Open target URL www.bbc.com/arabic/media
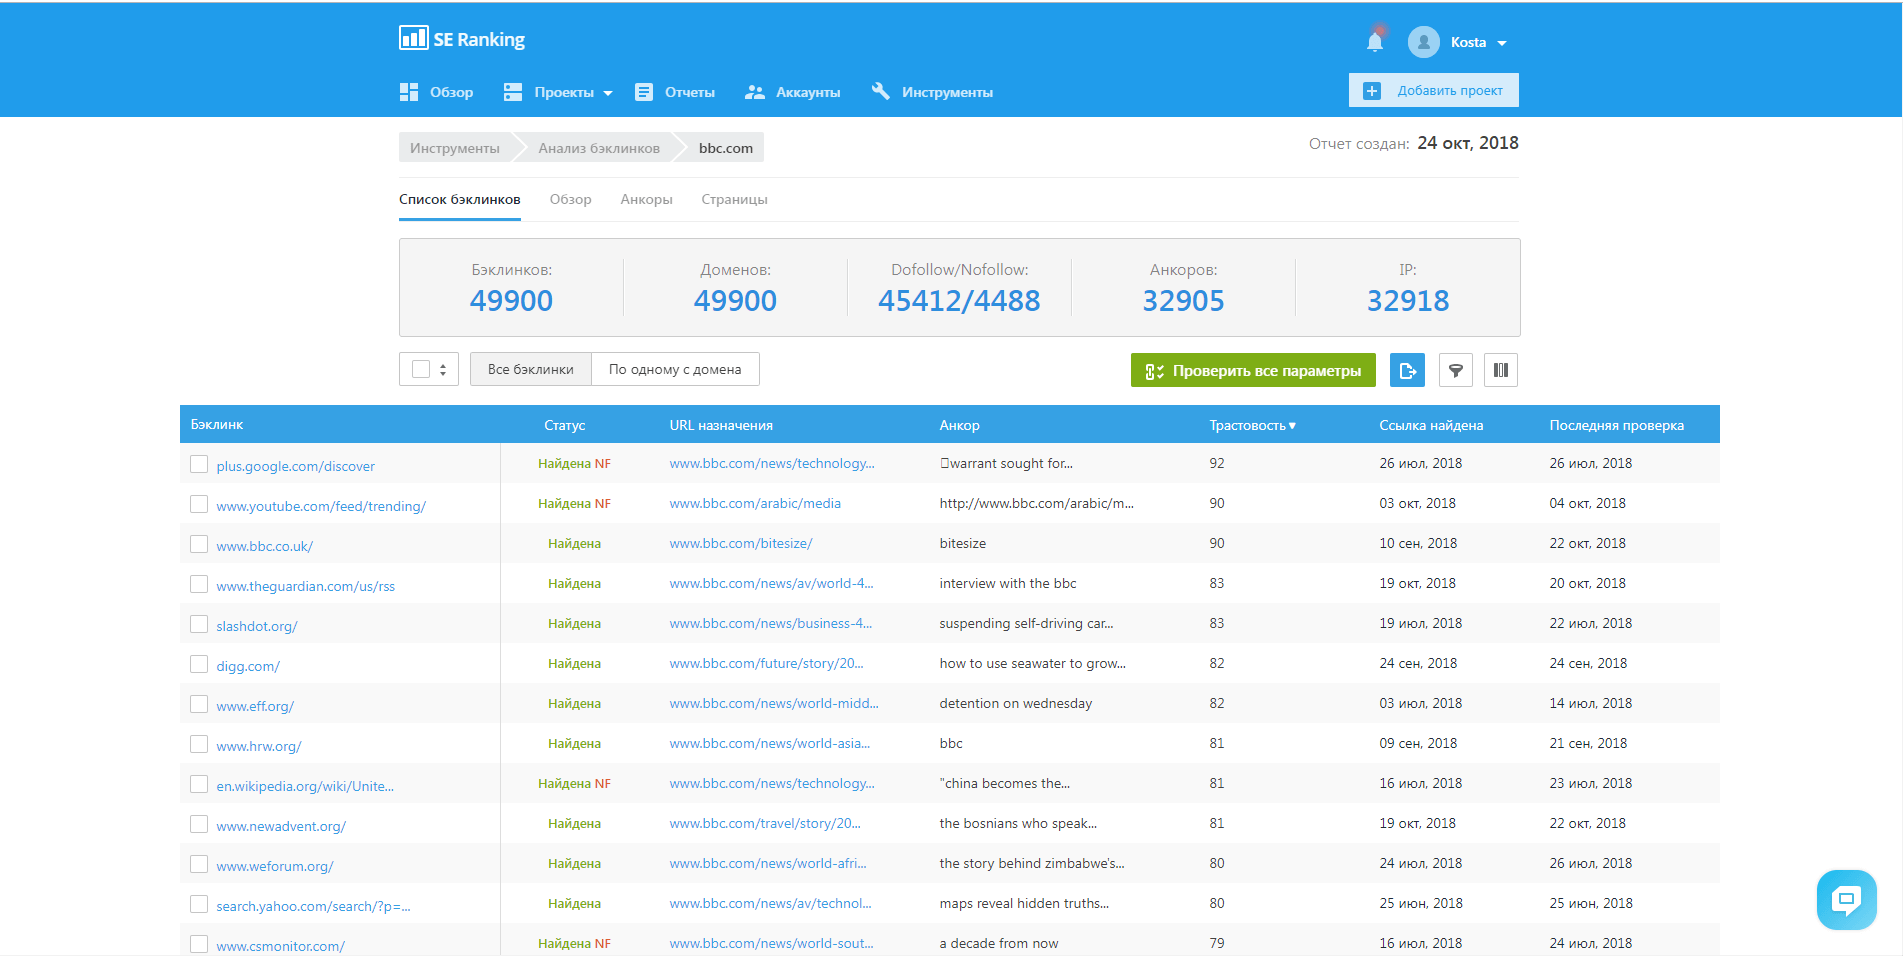The width and height of the screenshot is (1903, 956). coord(755,503)
